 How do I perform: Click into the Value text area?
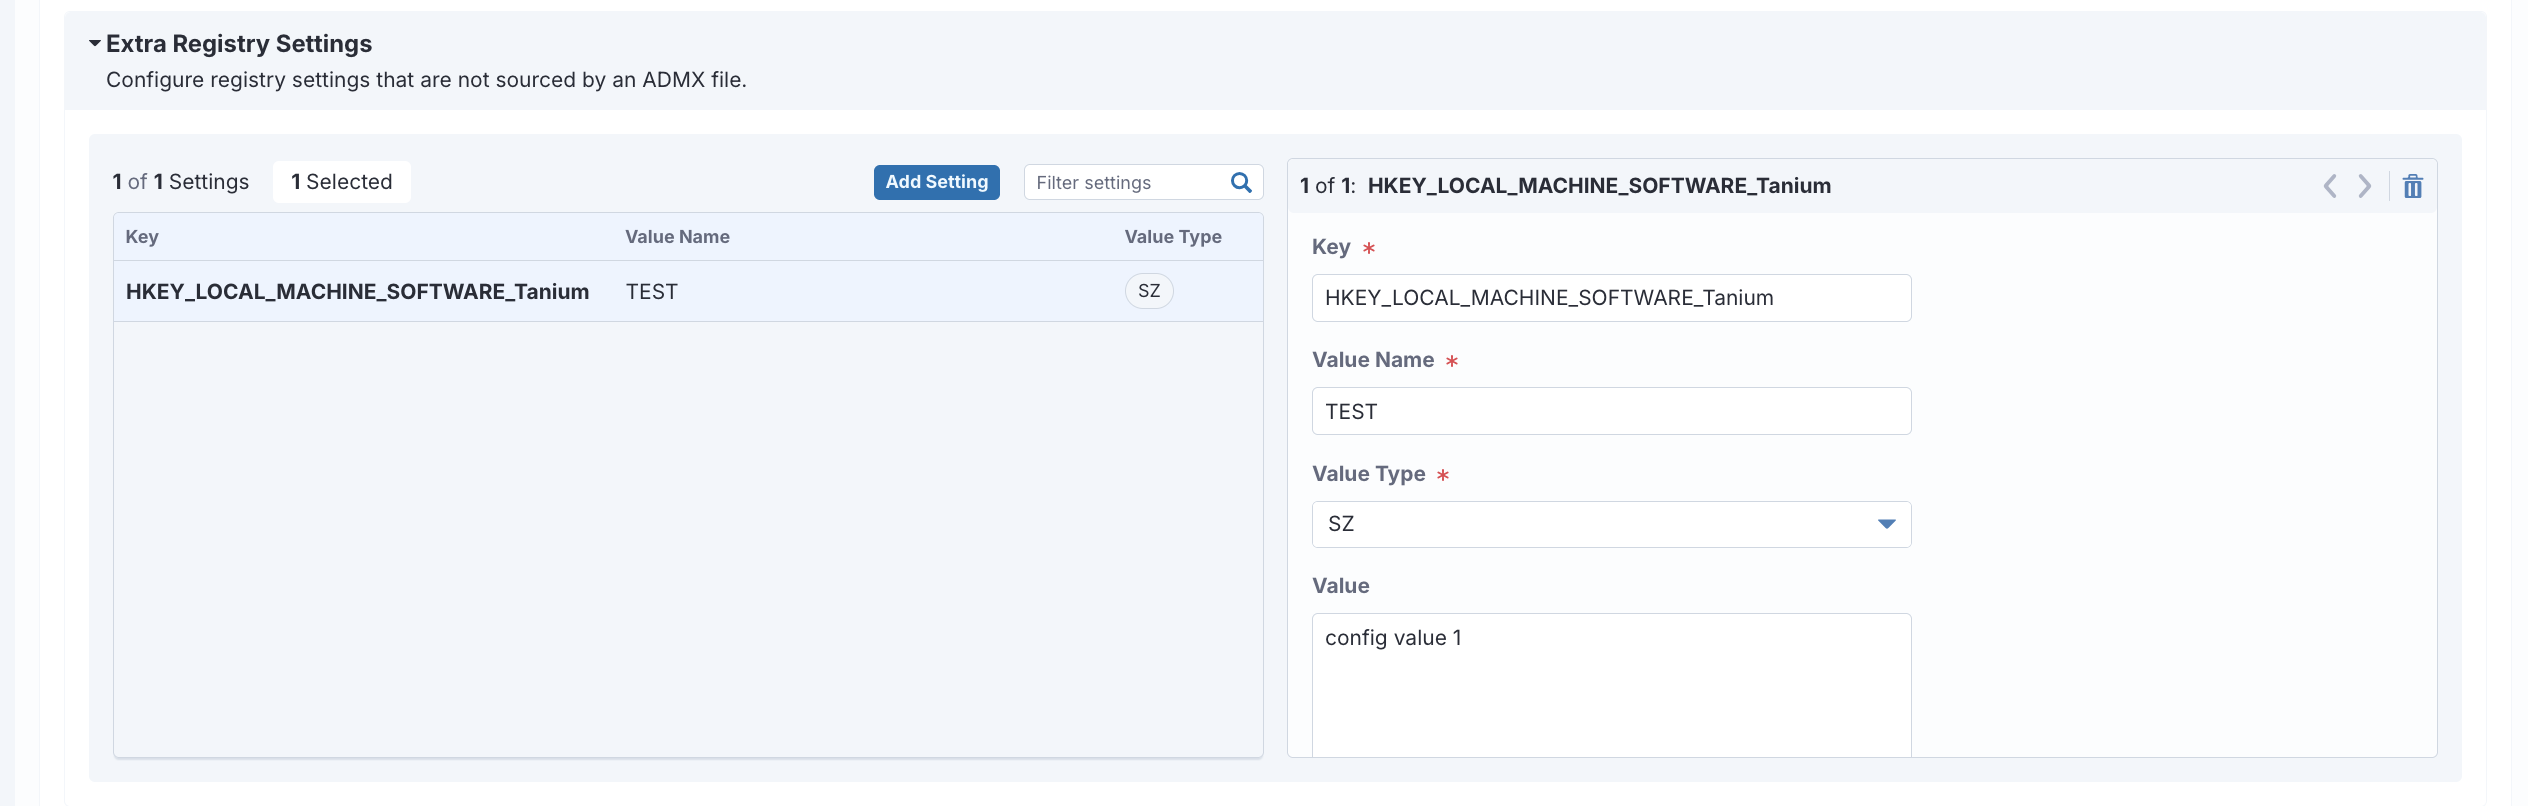click(1610, 680)
